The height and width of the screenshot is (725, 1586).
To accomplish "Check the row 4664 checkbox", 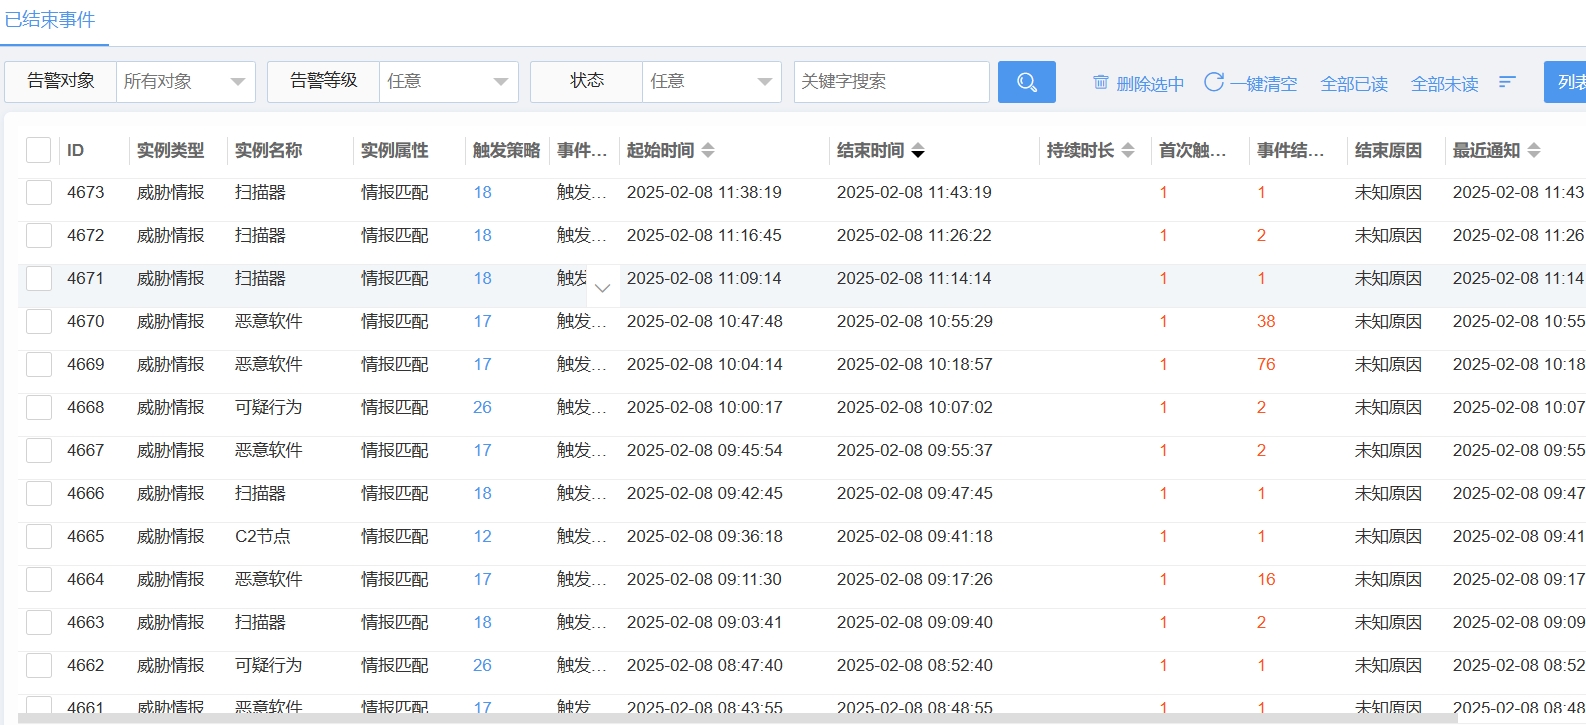I will 39,579.
